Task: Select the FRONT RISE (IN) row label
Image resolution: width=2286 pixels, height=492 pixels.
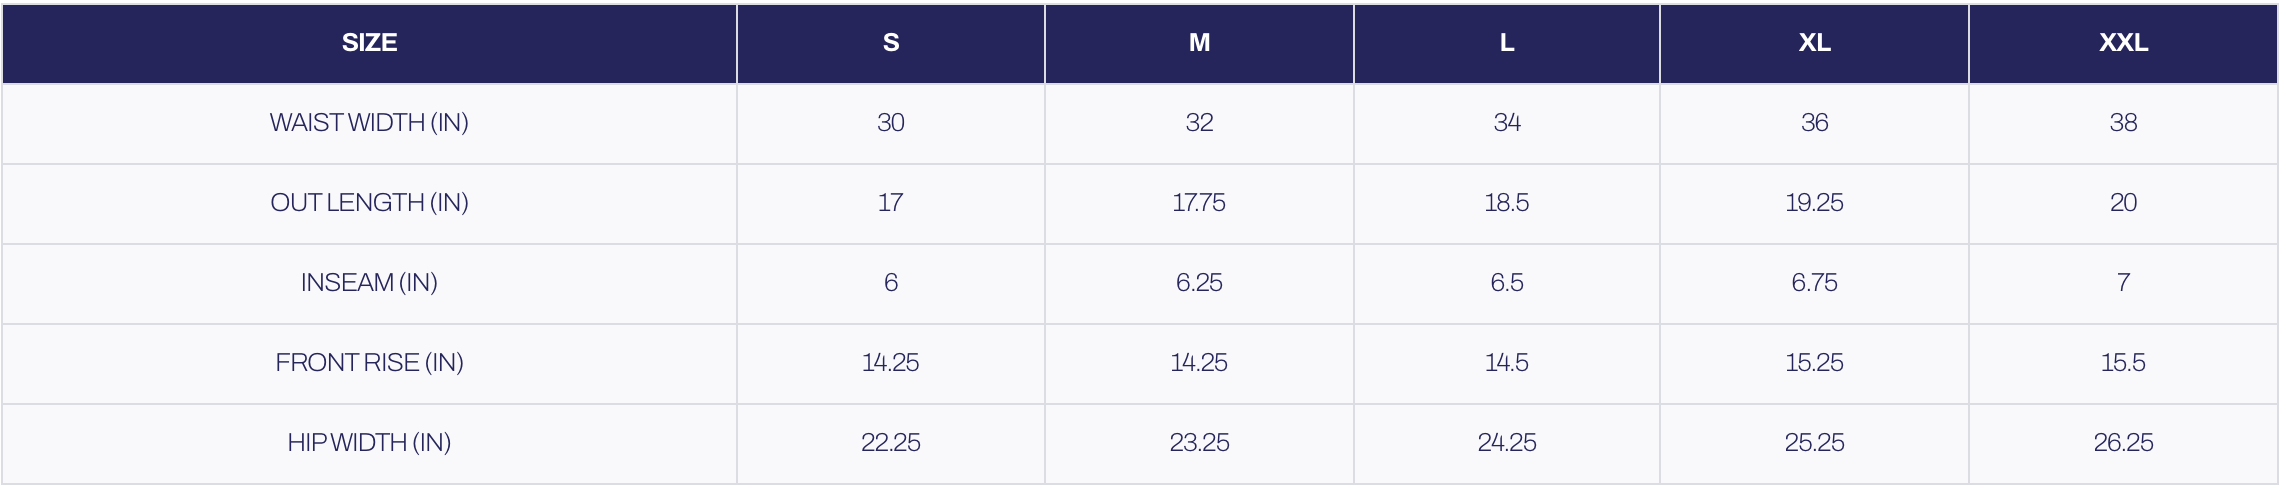Action: click(369, 363)
